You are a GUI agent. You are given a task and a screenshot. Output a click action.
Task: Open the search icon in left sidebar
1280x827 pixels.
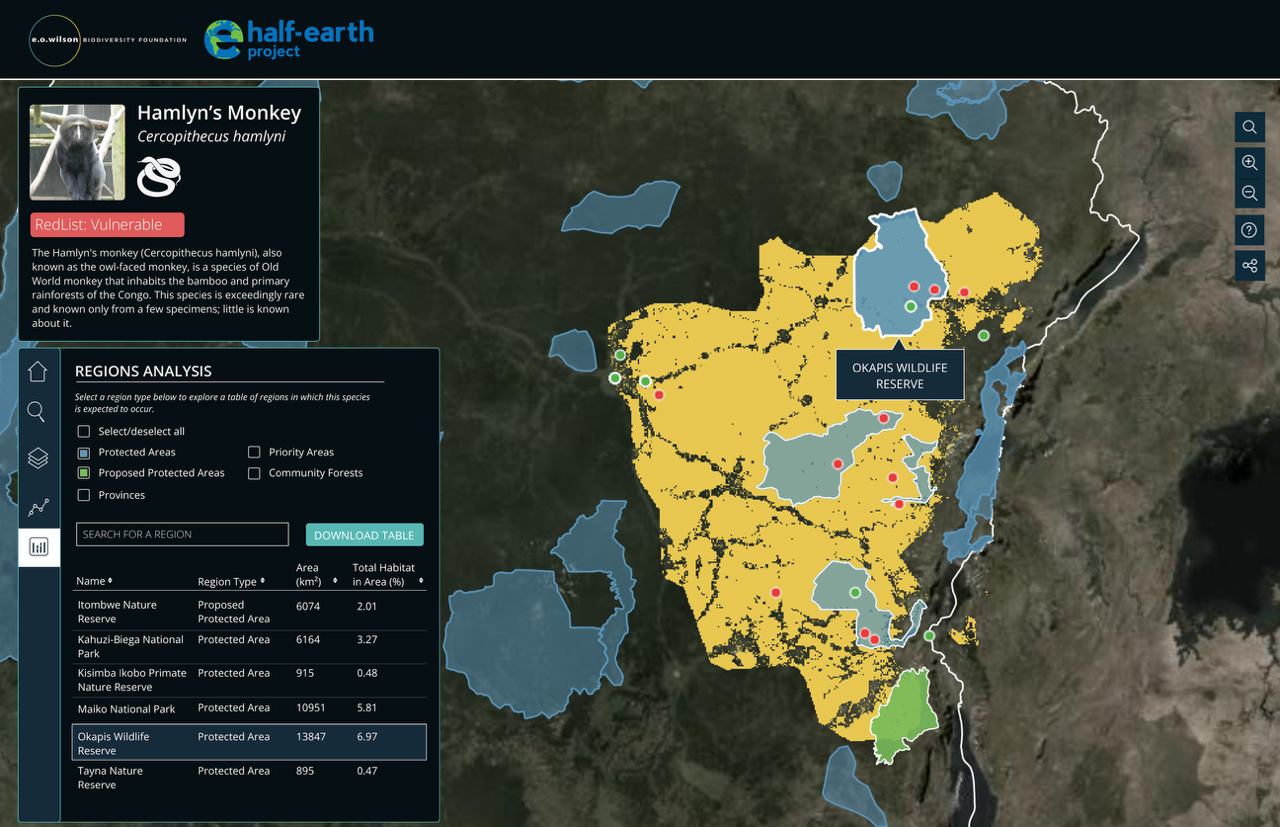click(x=37, y=412)
